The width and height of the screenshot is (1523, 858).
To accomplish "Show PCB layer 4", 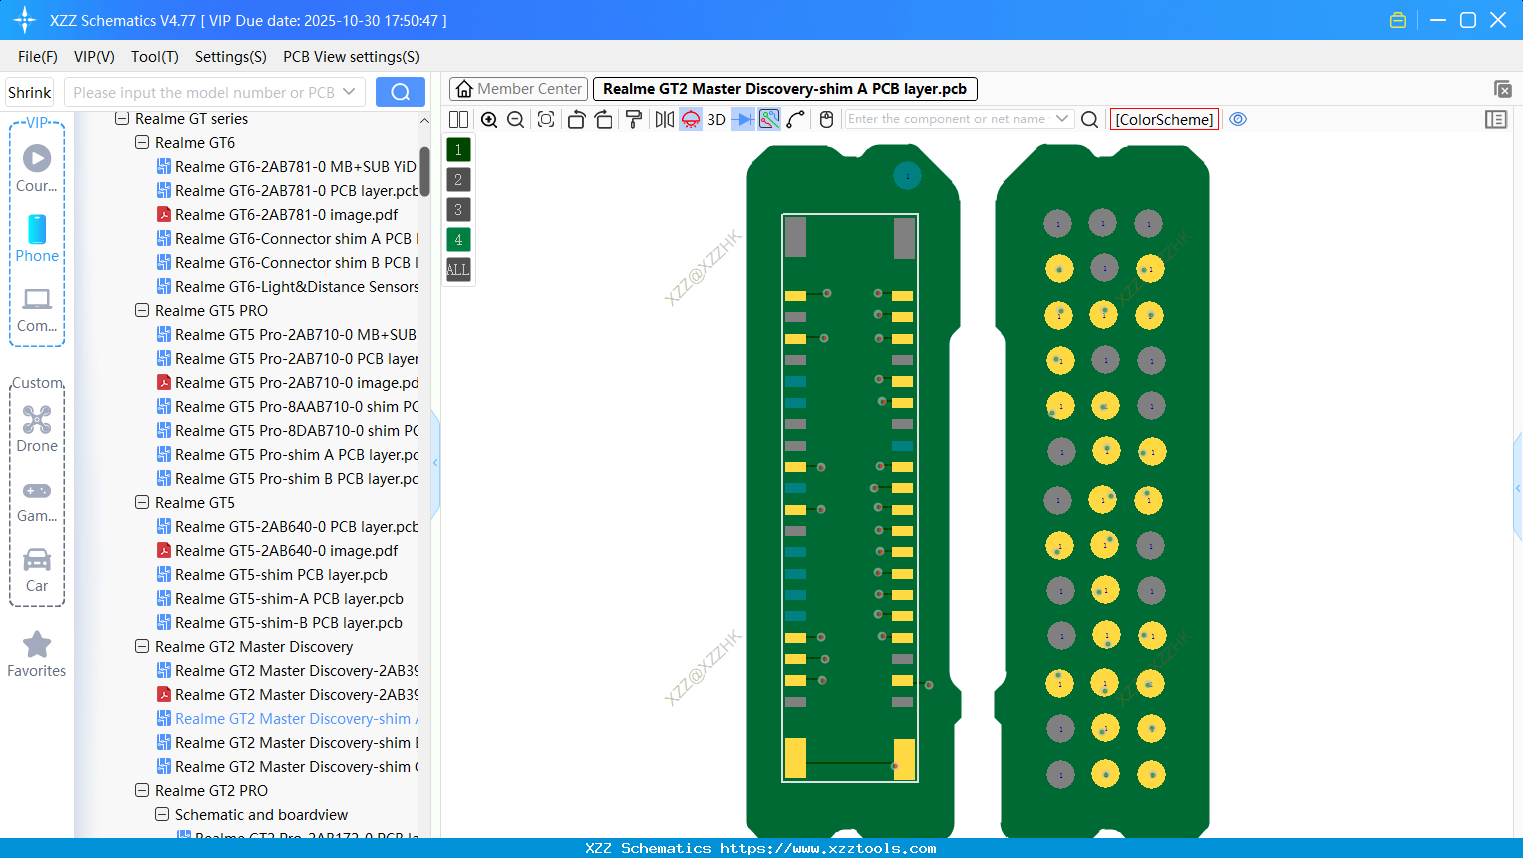I will [458, 240].
